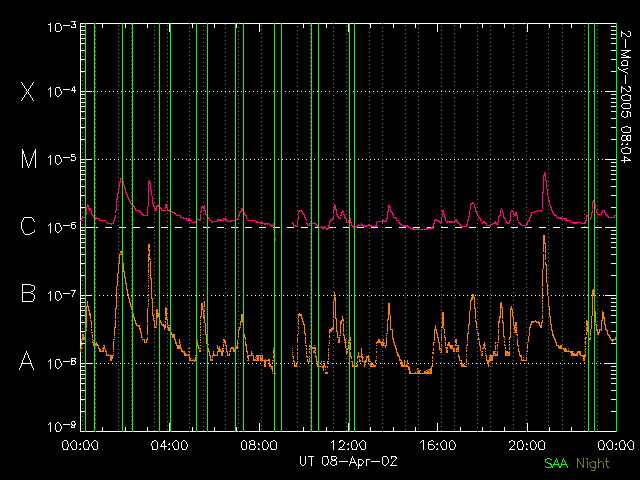Click the green SAA legend entry
The height and width of the screenshot is (480, 640).
(556, 463)
